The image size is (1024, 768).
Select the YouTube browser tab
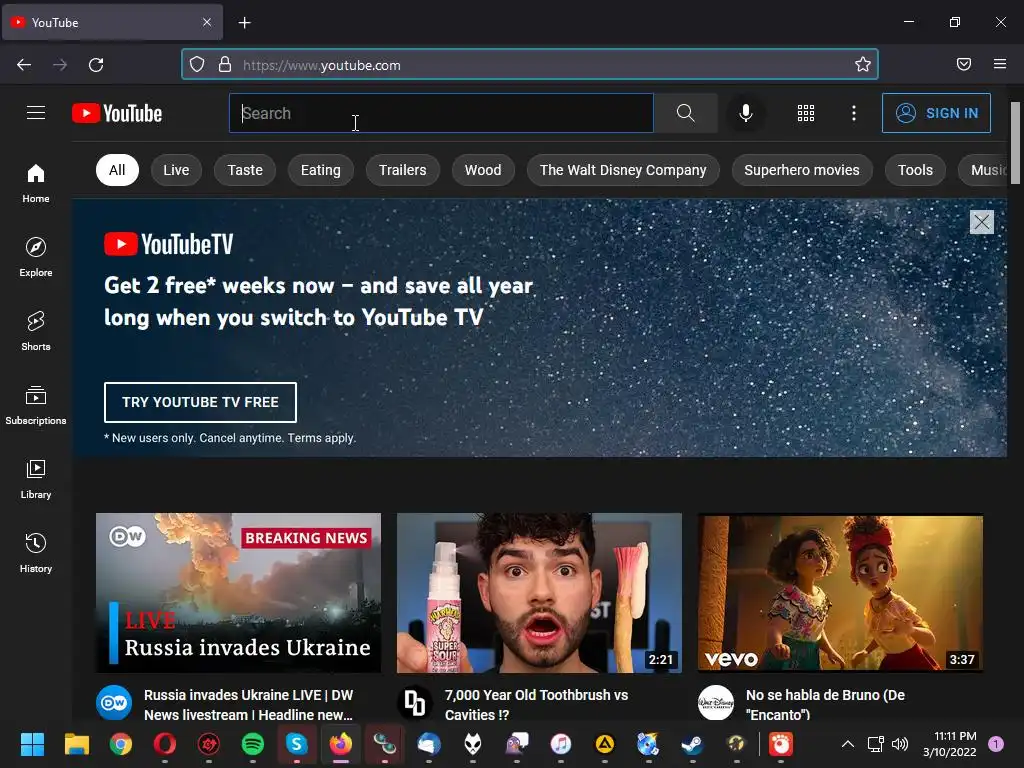pyautogui.click(x=112, y=22)
